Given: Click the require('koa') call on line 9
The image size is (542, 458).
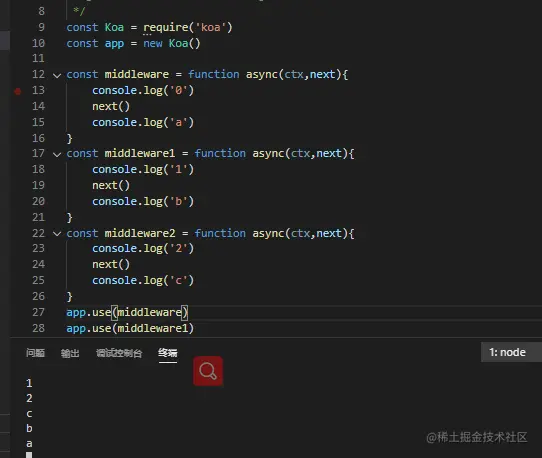Looking at the screenshot, I should [x=188, y=27].
